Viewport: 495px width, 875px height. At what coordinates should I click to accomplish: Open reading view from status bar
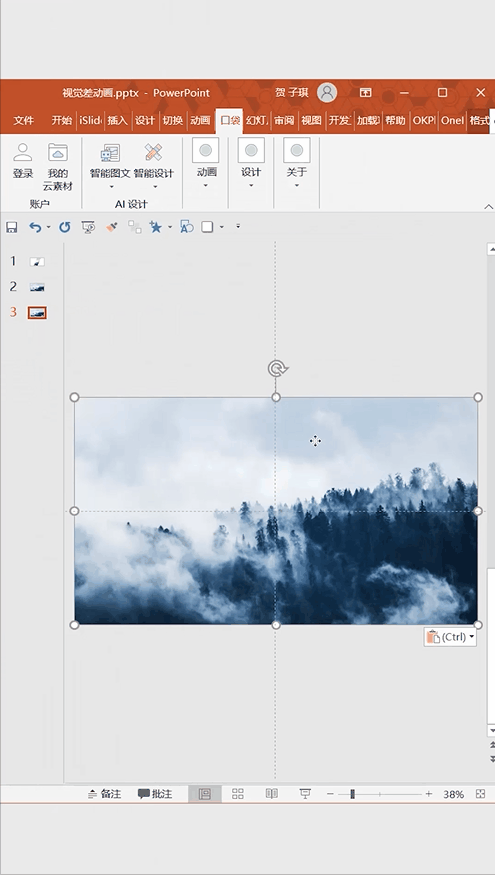pos(272,794)
